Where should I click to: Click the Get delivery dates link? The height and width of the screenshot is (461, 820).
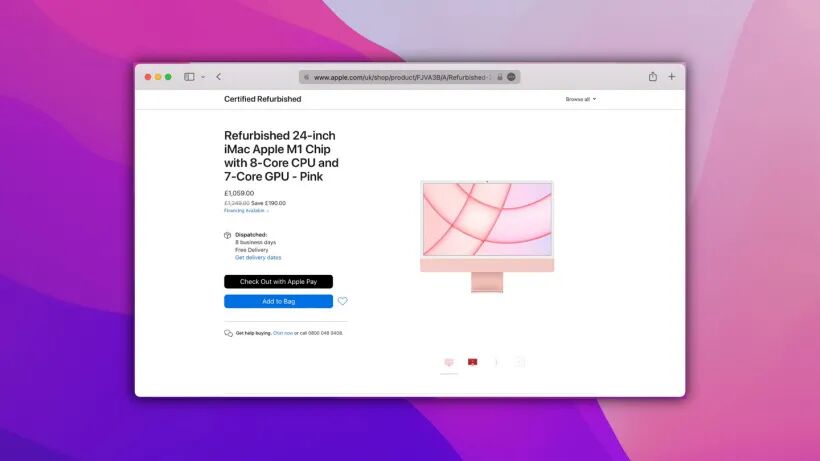258,258
